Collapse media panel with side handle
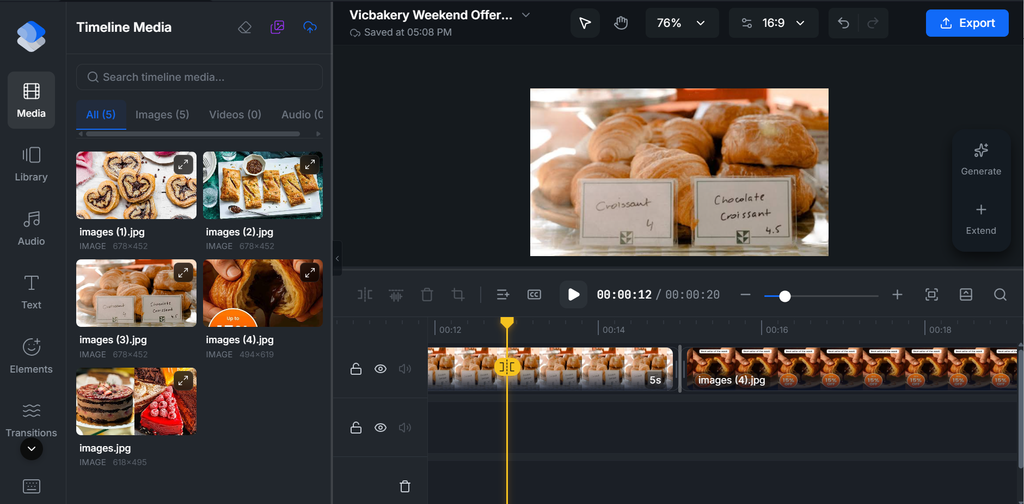Image resolution: width=1024 pixels, height=504 pixels. (337, 259)
